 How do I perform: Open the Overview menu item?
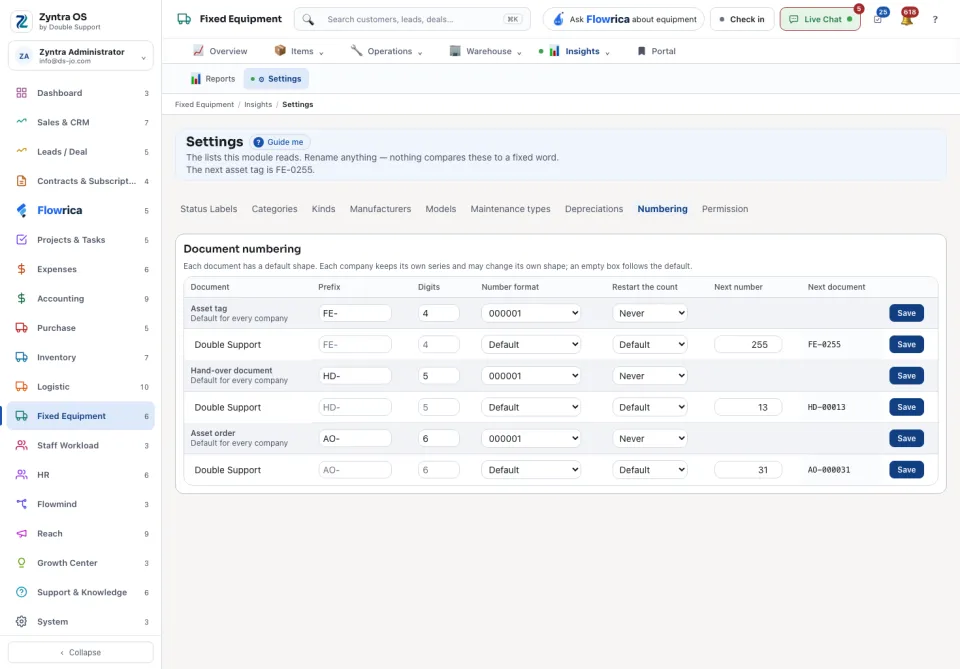pos(220,51)
